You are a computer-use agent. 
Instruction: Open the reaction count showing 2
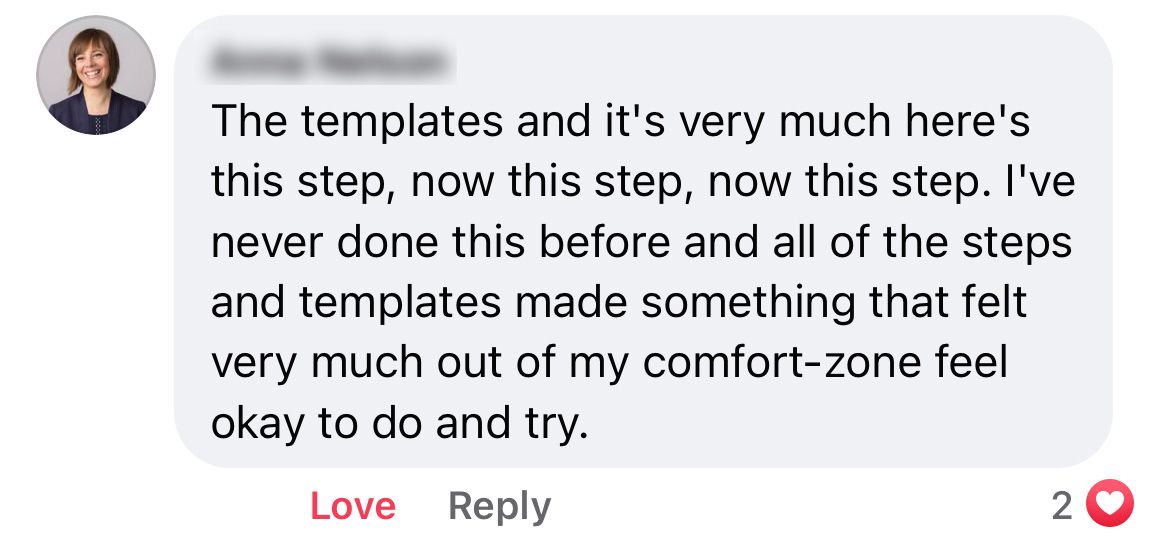1061,507
